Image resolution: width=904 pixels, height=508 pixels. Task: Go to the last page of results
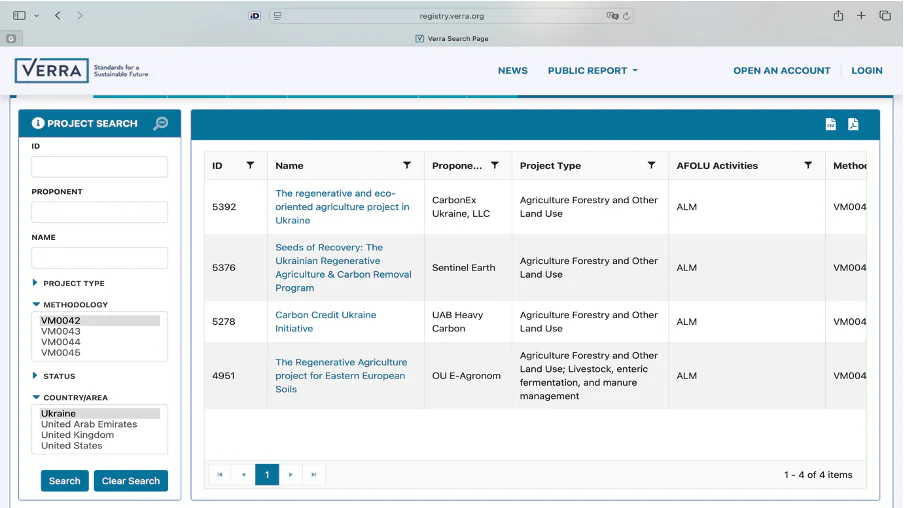click(314, 474)
